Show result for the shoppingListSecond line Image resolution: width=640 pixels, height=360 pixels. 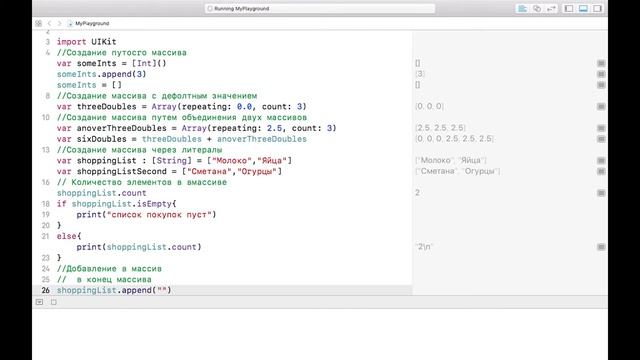601,171
